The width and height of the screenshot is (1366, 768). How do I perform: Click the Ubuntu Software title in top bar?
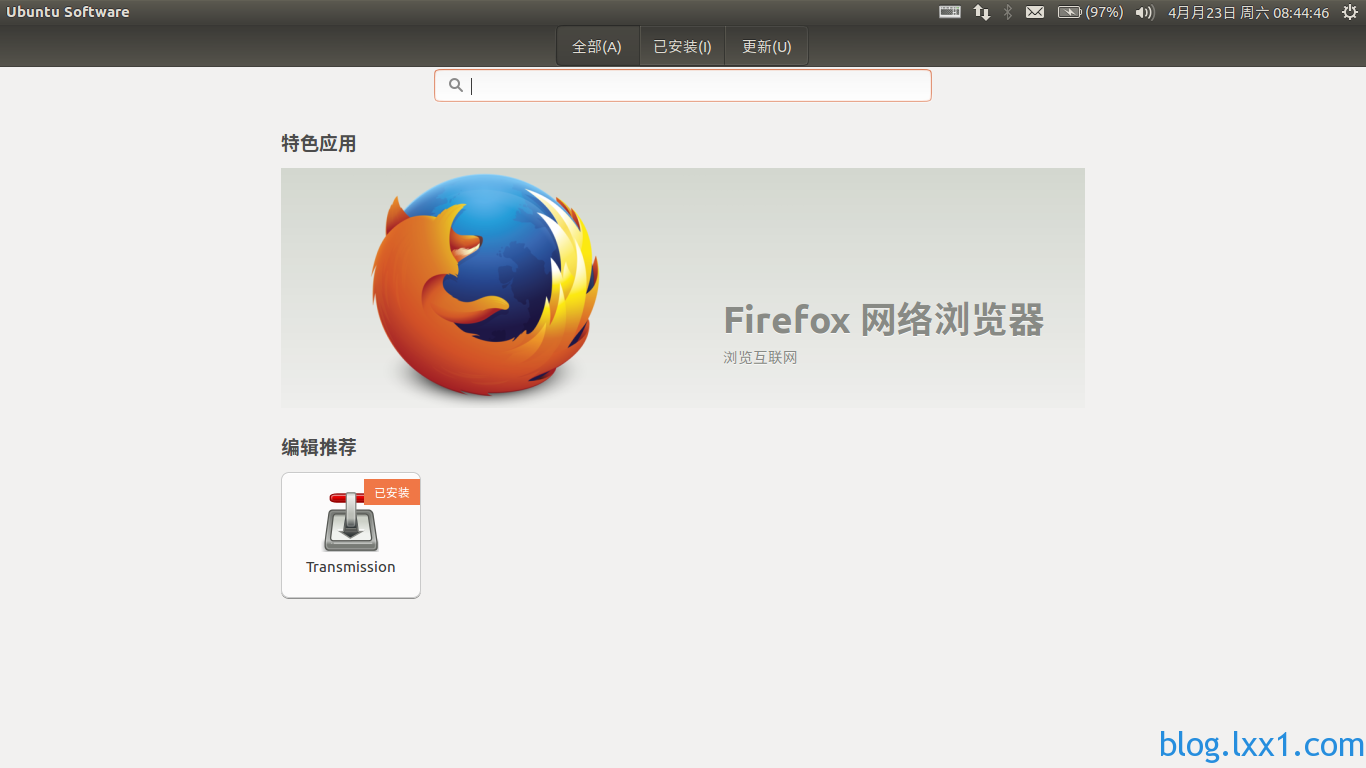pos(68,12)
